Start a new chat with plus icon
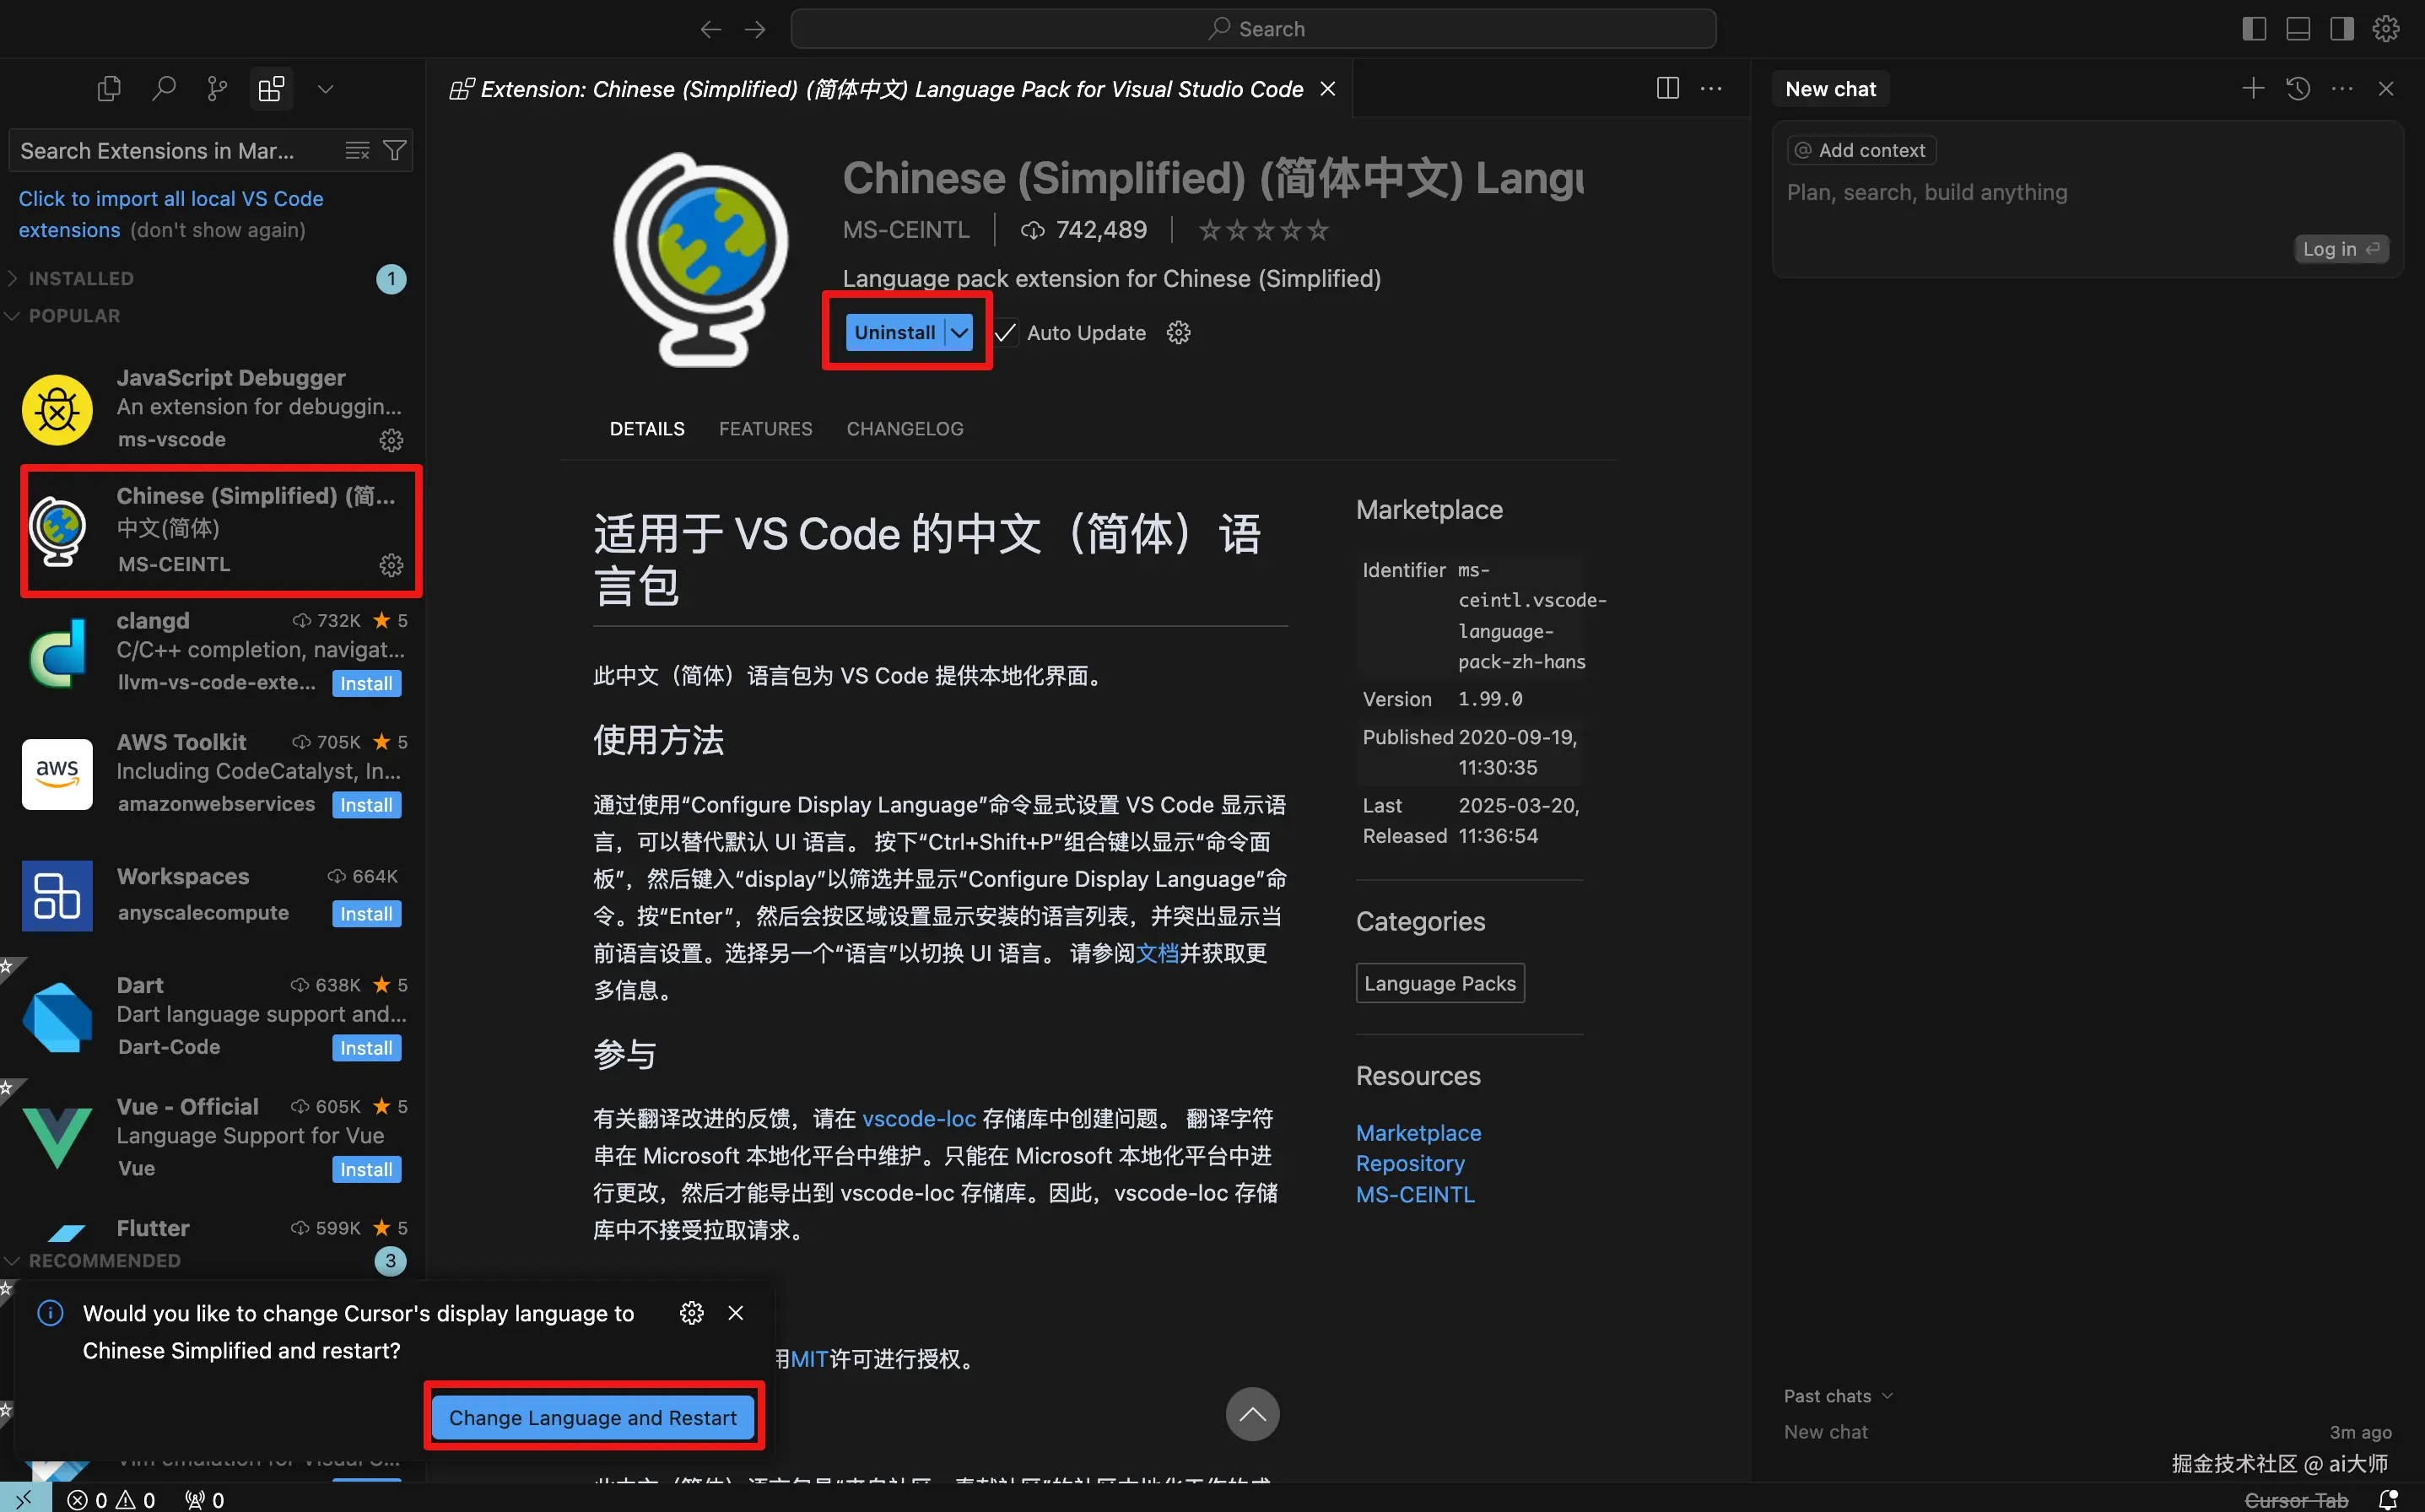 point(2253,89)
